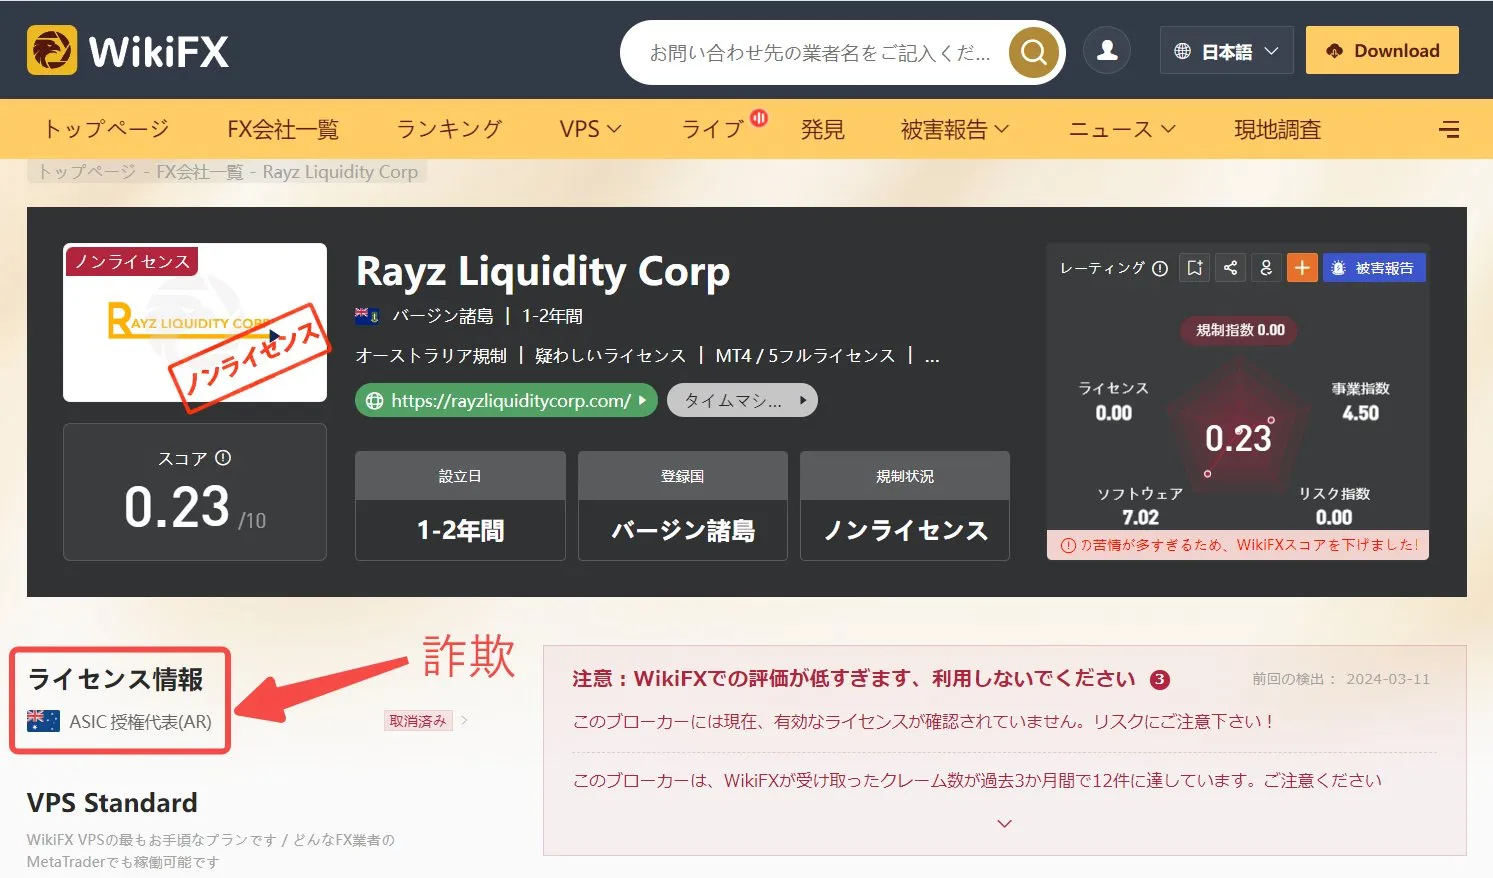
Task: Click the no valid license warning line
Action: (923, 721)
